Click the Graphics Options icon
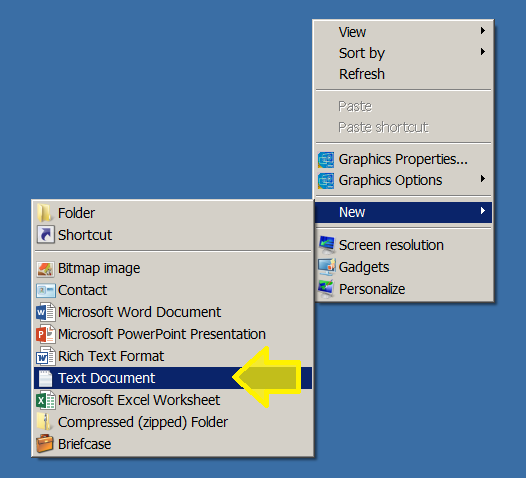The image size is (526, 478). coord(326,181)
